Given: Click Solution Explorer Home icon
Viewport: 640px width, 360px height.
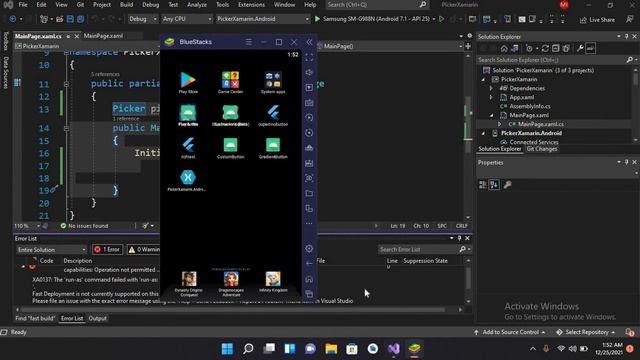Looking at the screenshot, I should point(504,49).
